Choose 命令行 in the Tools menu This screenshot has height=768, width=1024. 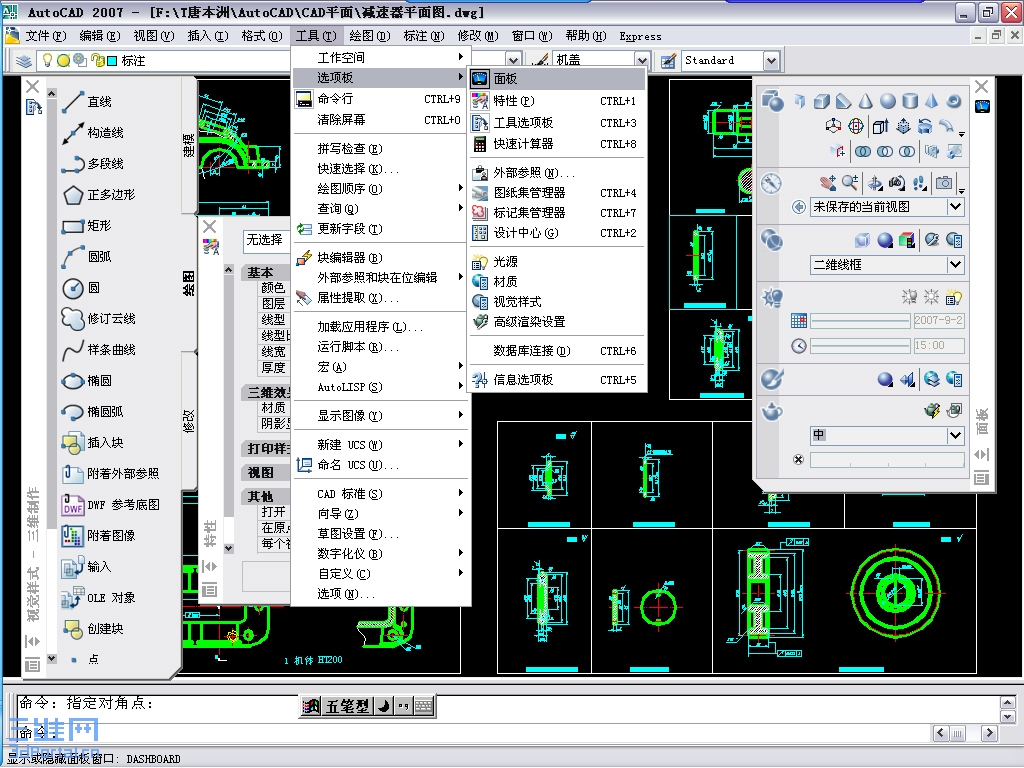pos(379,99)
